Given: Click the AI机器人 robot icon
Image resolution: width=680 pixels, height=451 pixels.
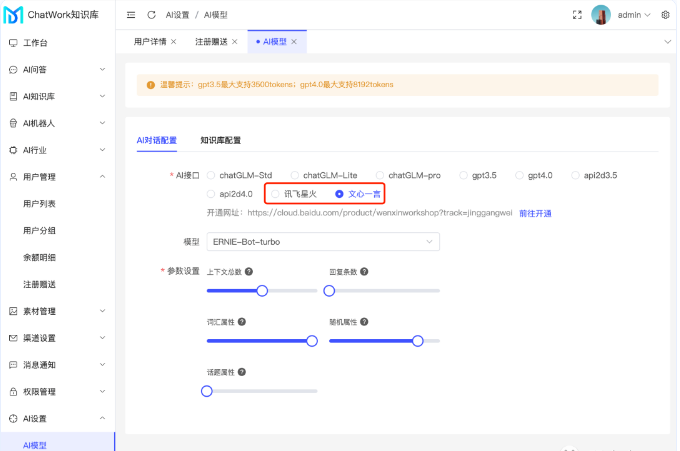Looking at the screenshot, I should click(13, 124).
